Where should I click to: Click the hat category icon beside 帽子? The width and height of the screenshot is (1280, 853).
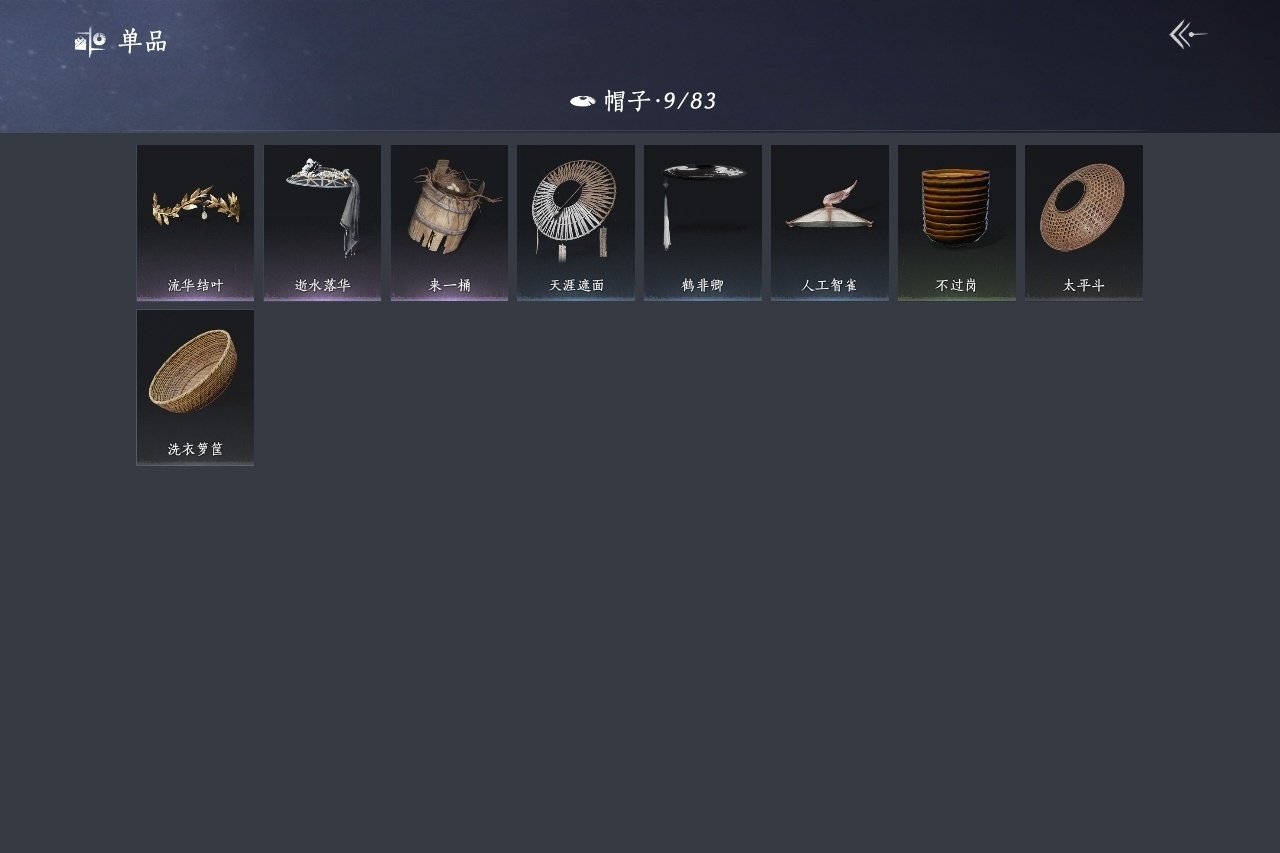tap(582, 101)
